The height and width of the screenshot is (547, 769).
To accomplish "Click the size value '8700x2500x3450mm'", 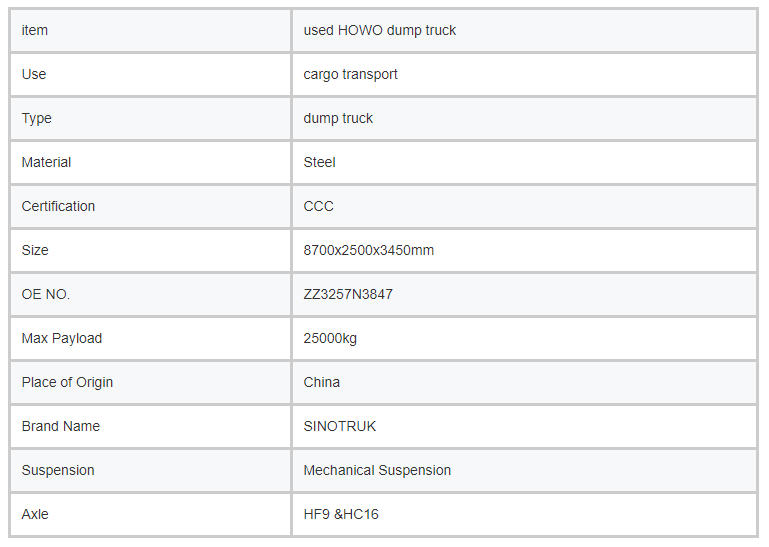I will (369, 250).
